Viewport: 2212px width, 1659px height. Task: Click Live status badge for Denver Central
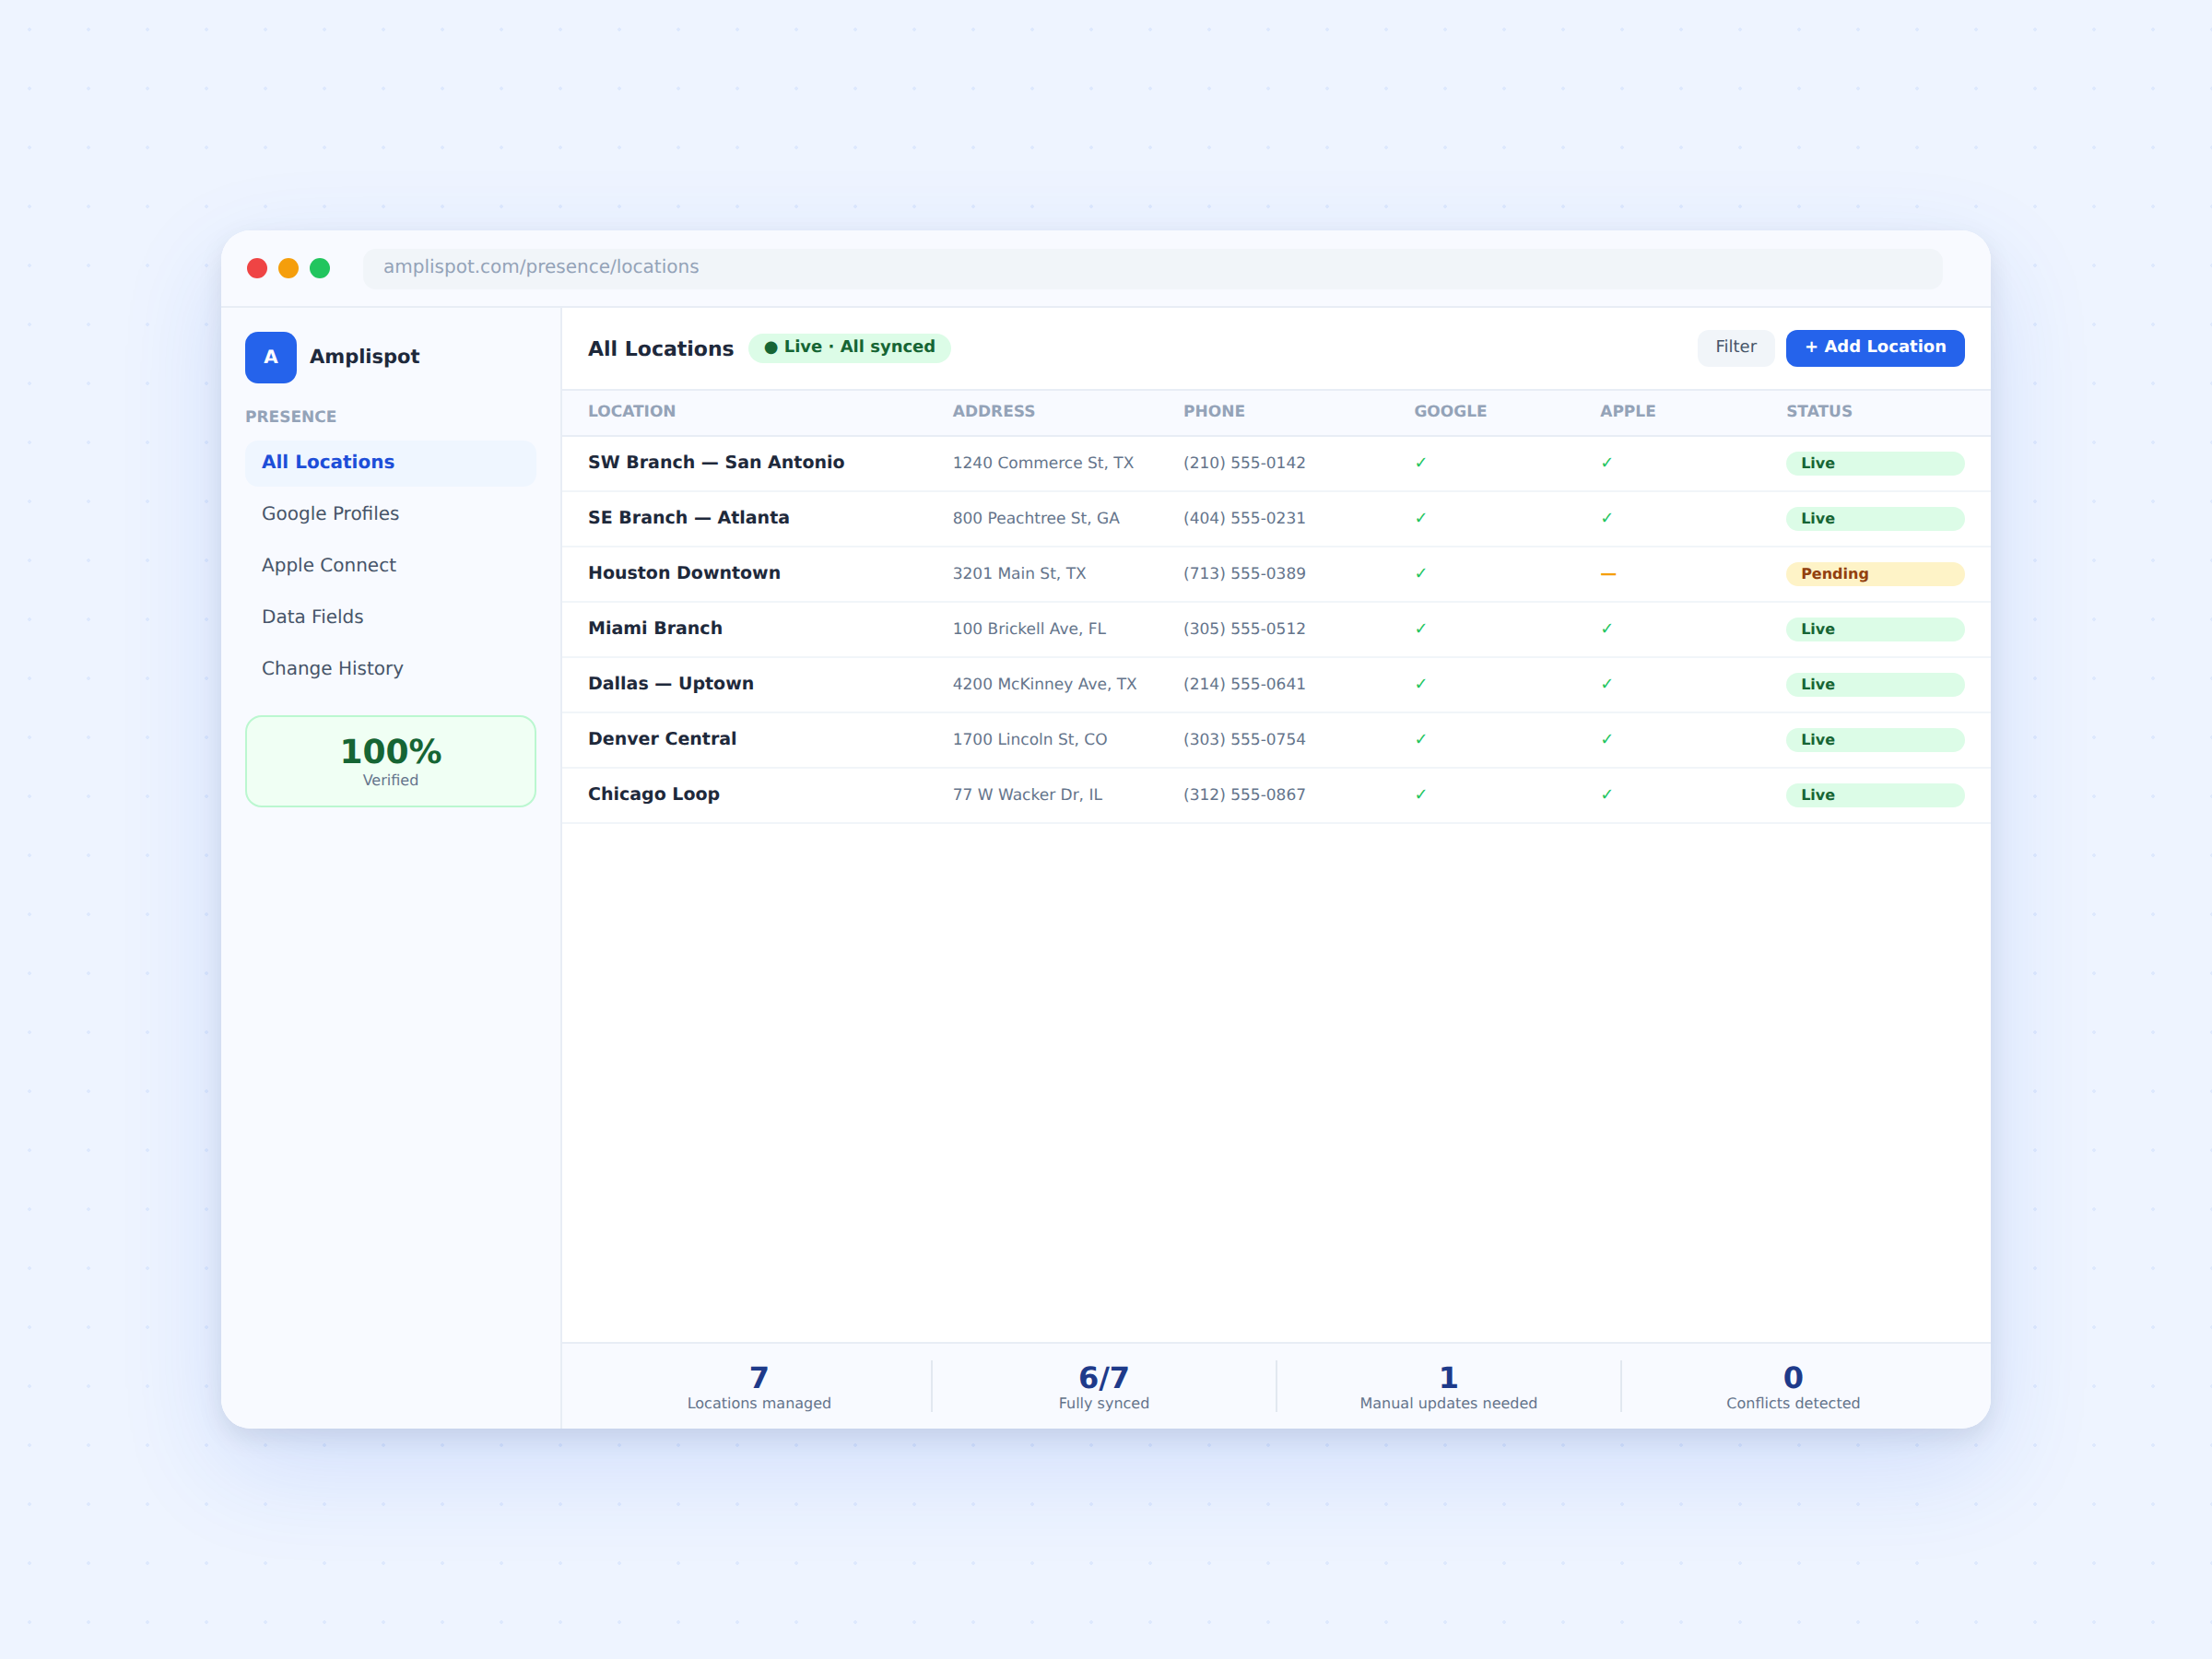point(1875,740)
